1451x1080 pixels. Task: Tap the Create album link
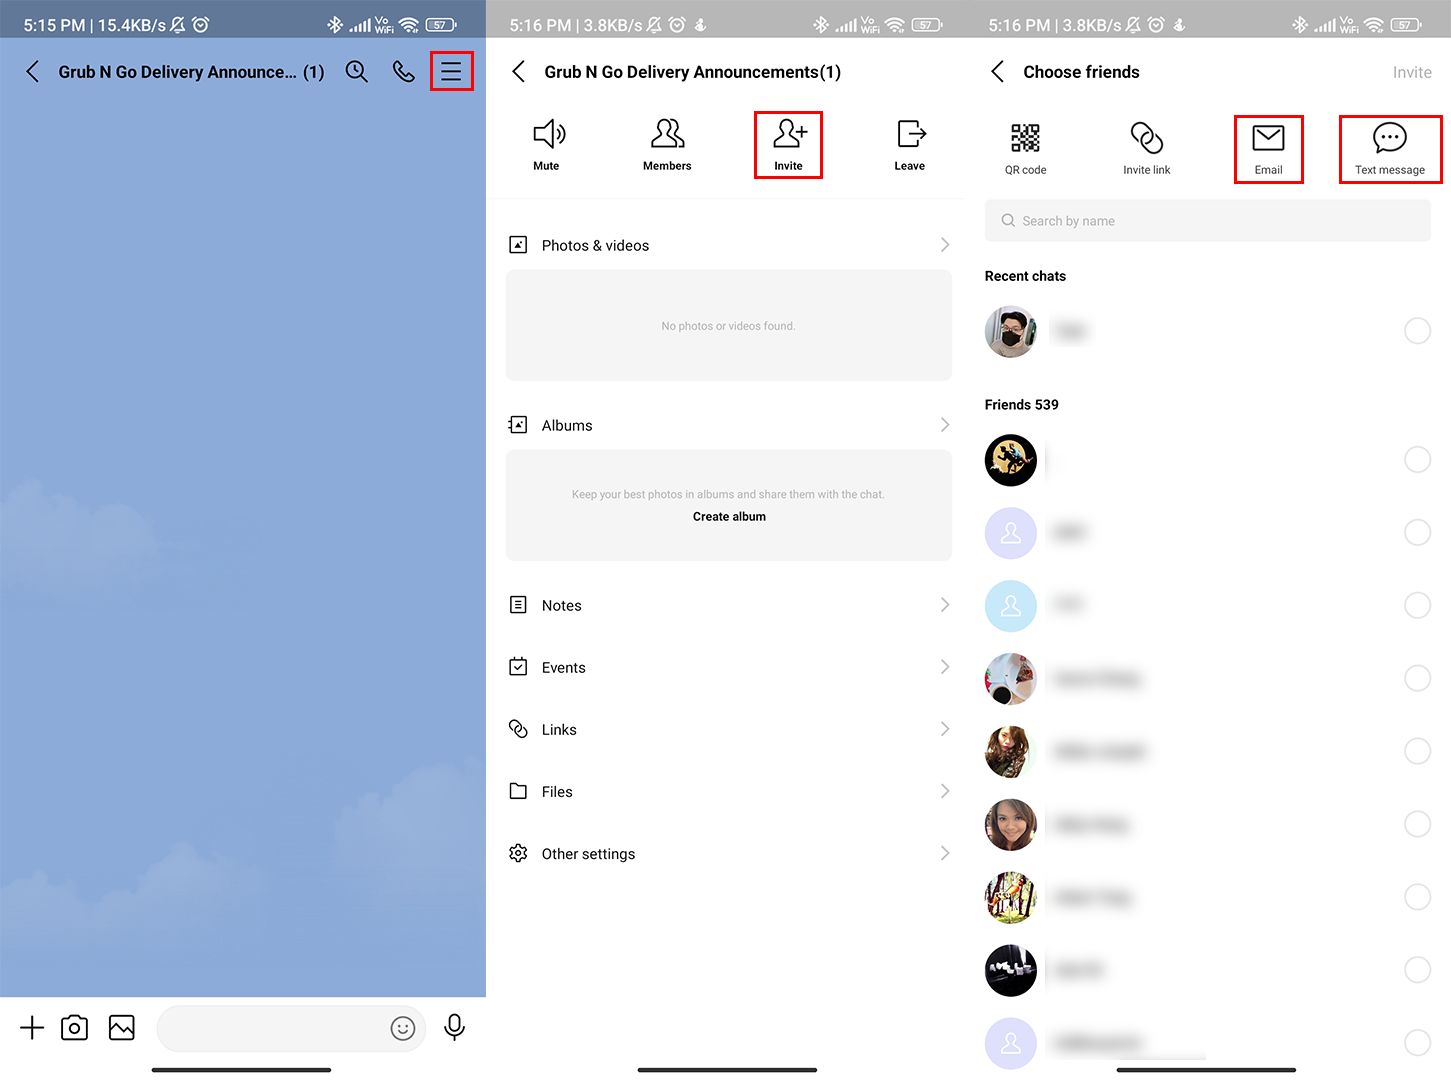click(x=729, y=517)
